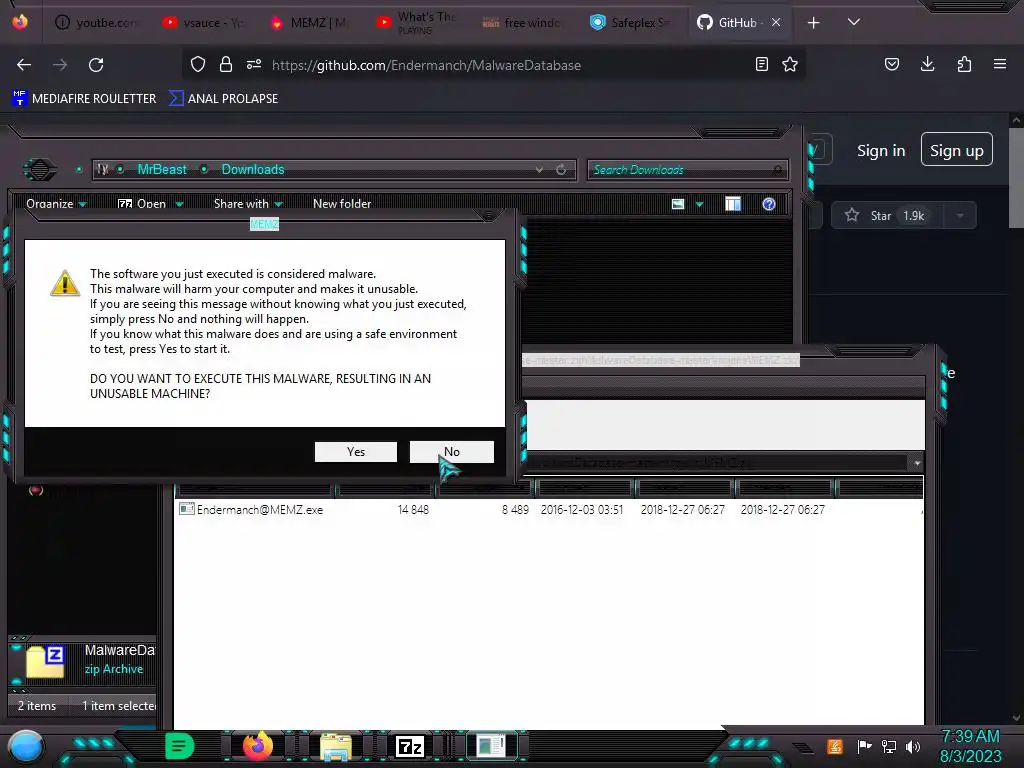This screenshot has height=768, width=1024.
Task: List all tabs dropdown arrow
Action: tap(854, 22)
